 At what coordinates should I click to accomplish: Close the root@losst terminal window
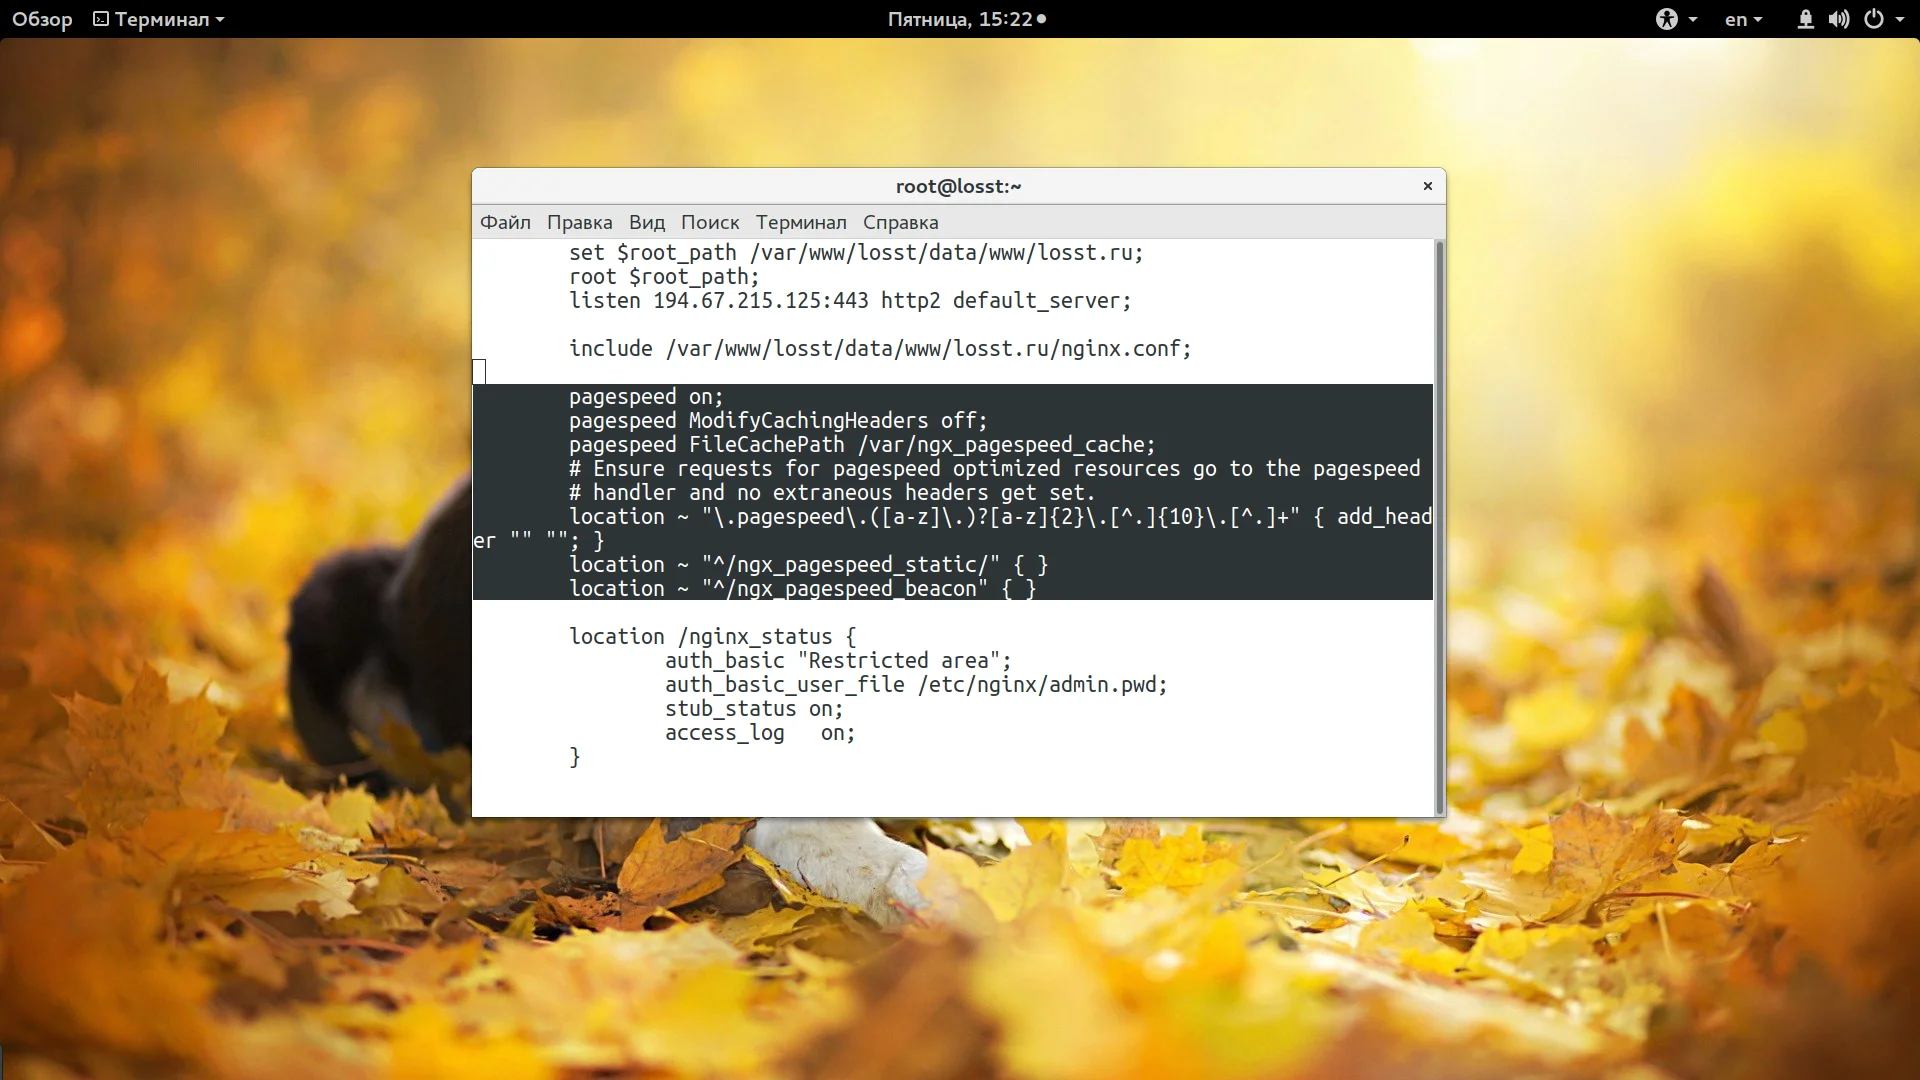(x=1427, y=186)
